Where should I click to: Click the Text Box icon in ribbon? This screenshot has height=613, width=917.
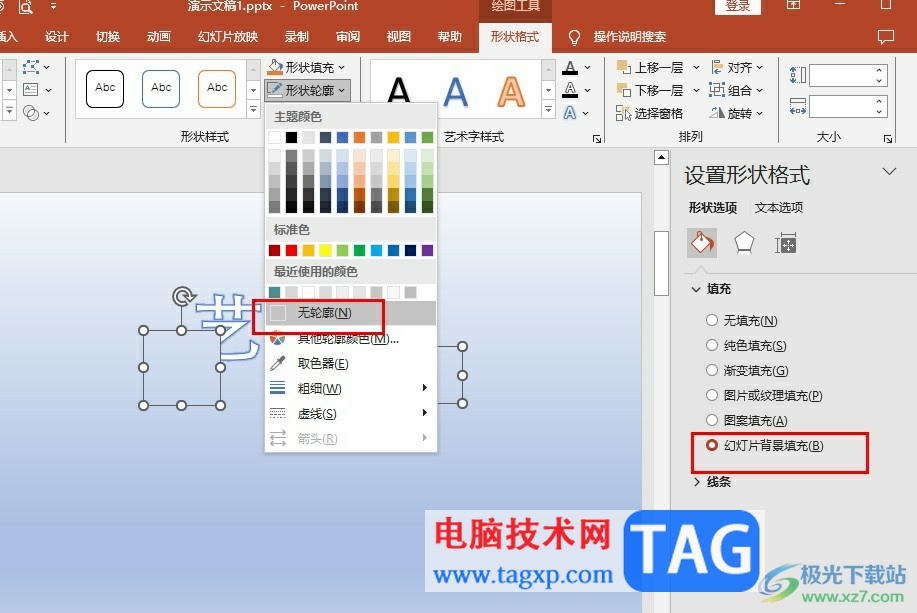30,89
